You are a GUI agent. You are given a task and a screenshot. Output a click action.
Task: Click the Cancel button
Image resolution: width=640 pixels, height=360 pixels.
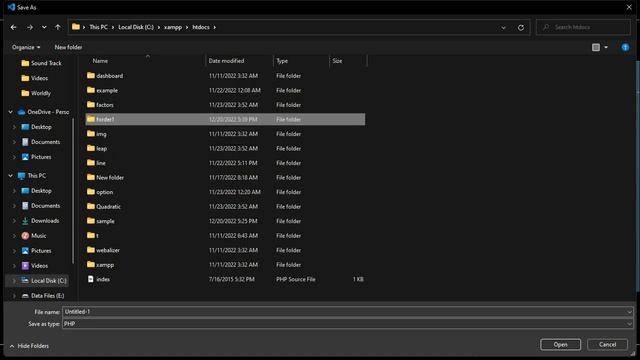click(607, 344)
